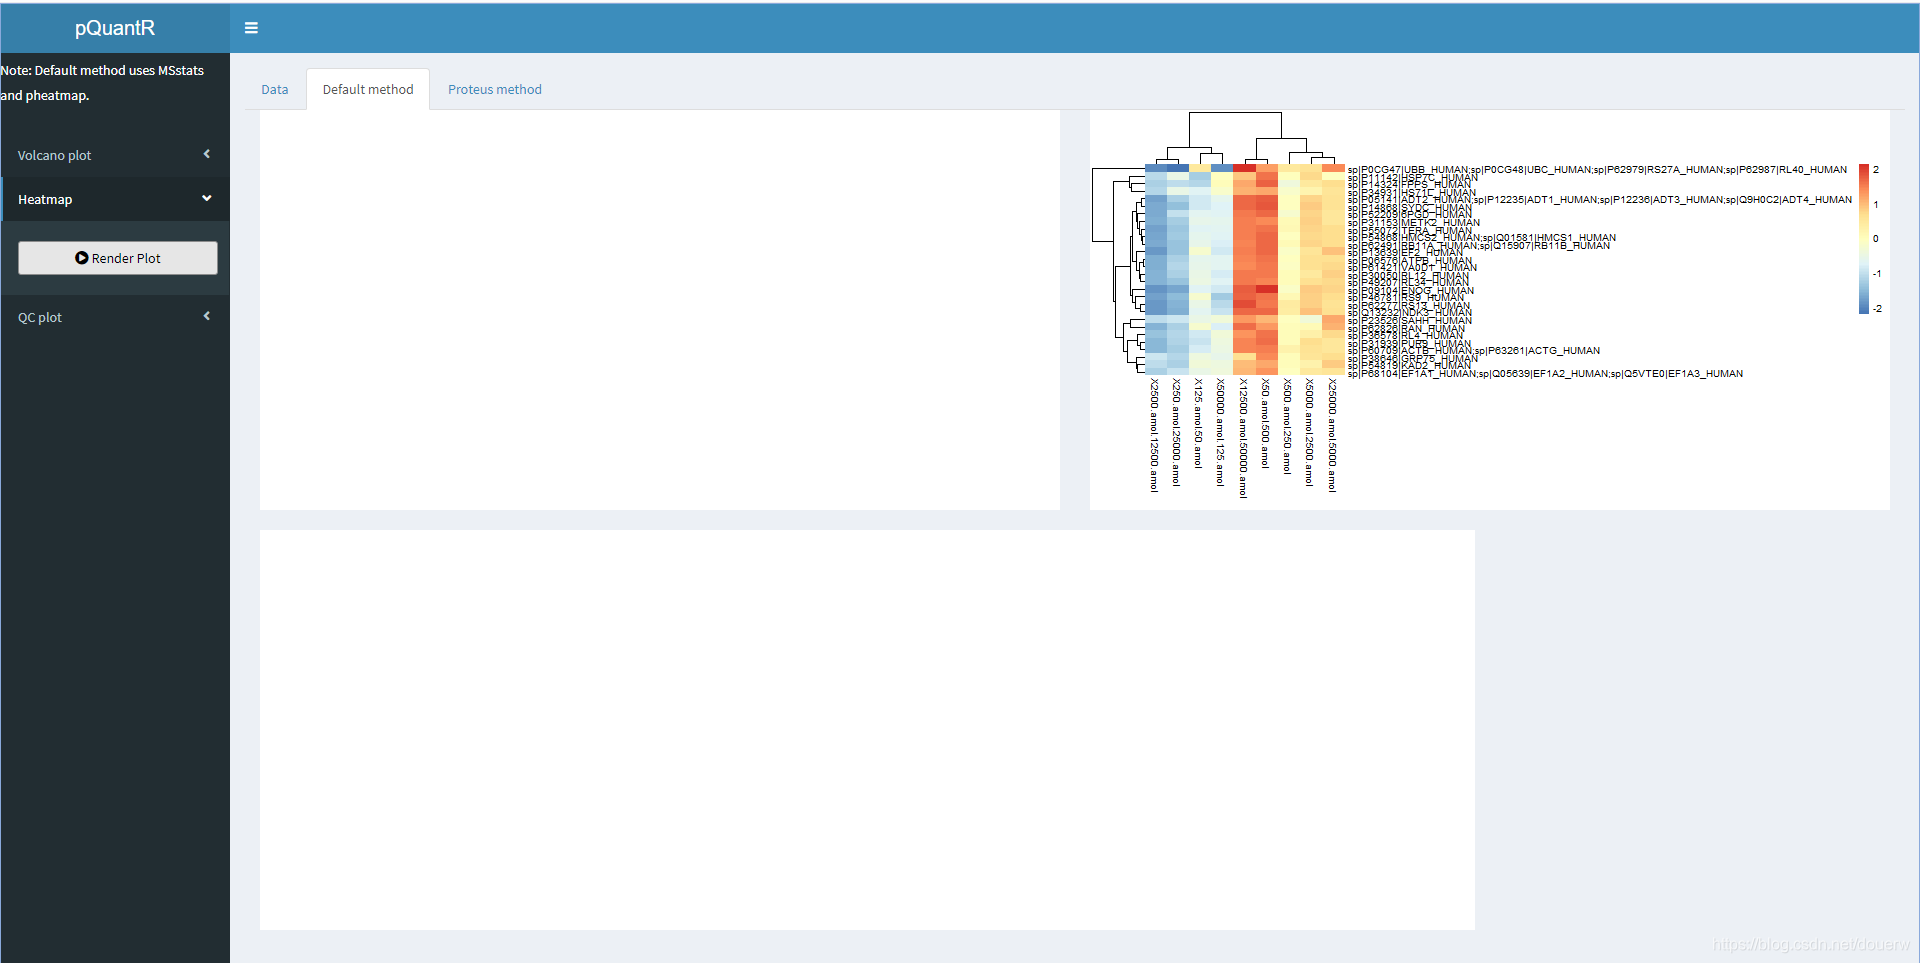Click the play icon inside Render Plot
This screenshot has height=963, width=1920.
[84, 257]
